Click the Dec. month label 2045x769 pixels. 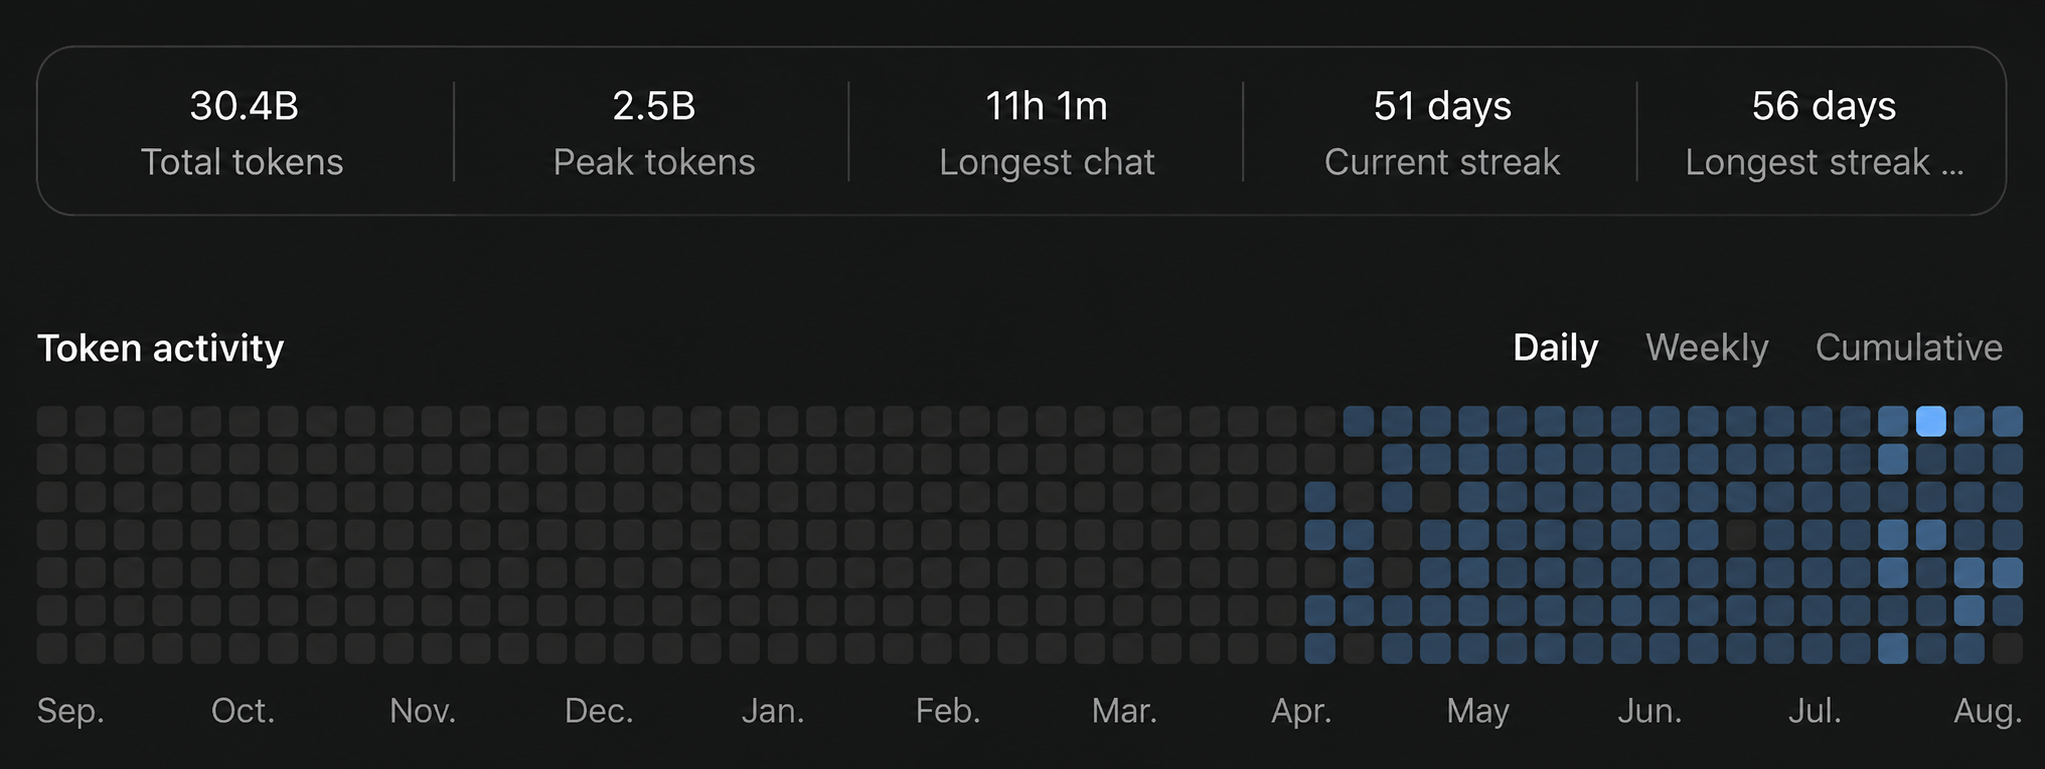599,711
